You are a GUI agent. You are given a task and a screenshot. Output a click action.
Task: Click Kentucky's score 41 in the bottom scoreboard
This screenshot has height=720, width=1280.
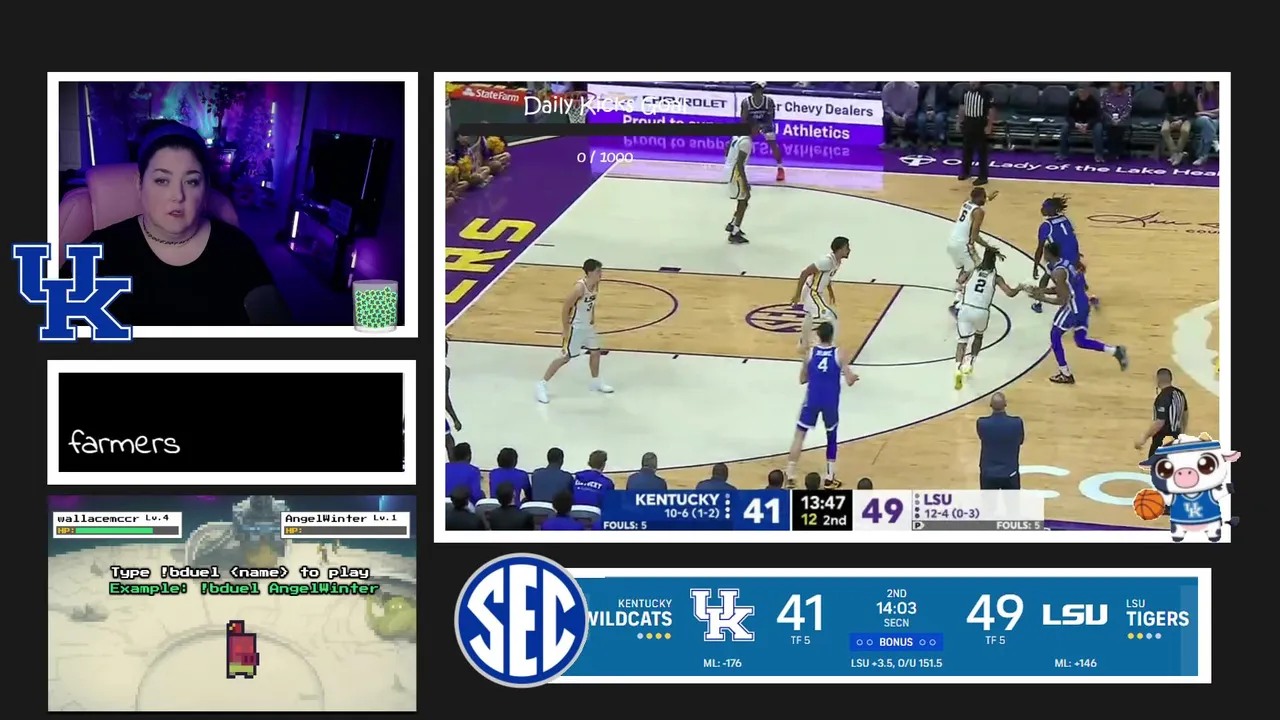pos(800,613)
